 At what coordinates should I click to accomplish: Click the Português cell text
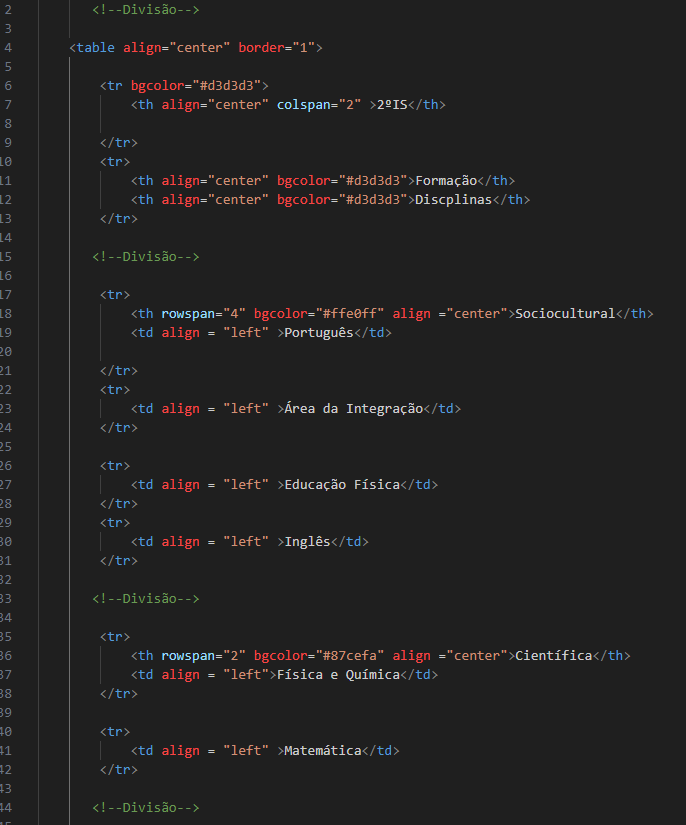319,333
